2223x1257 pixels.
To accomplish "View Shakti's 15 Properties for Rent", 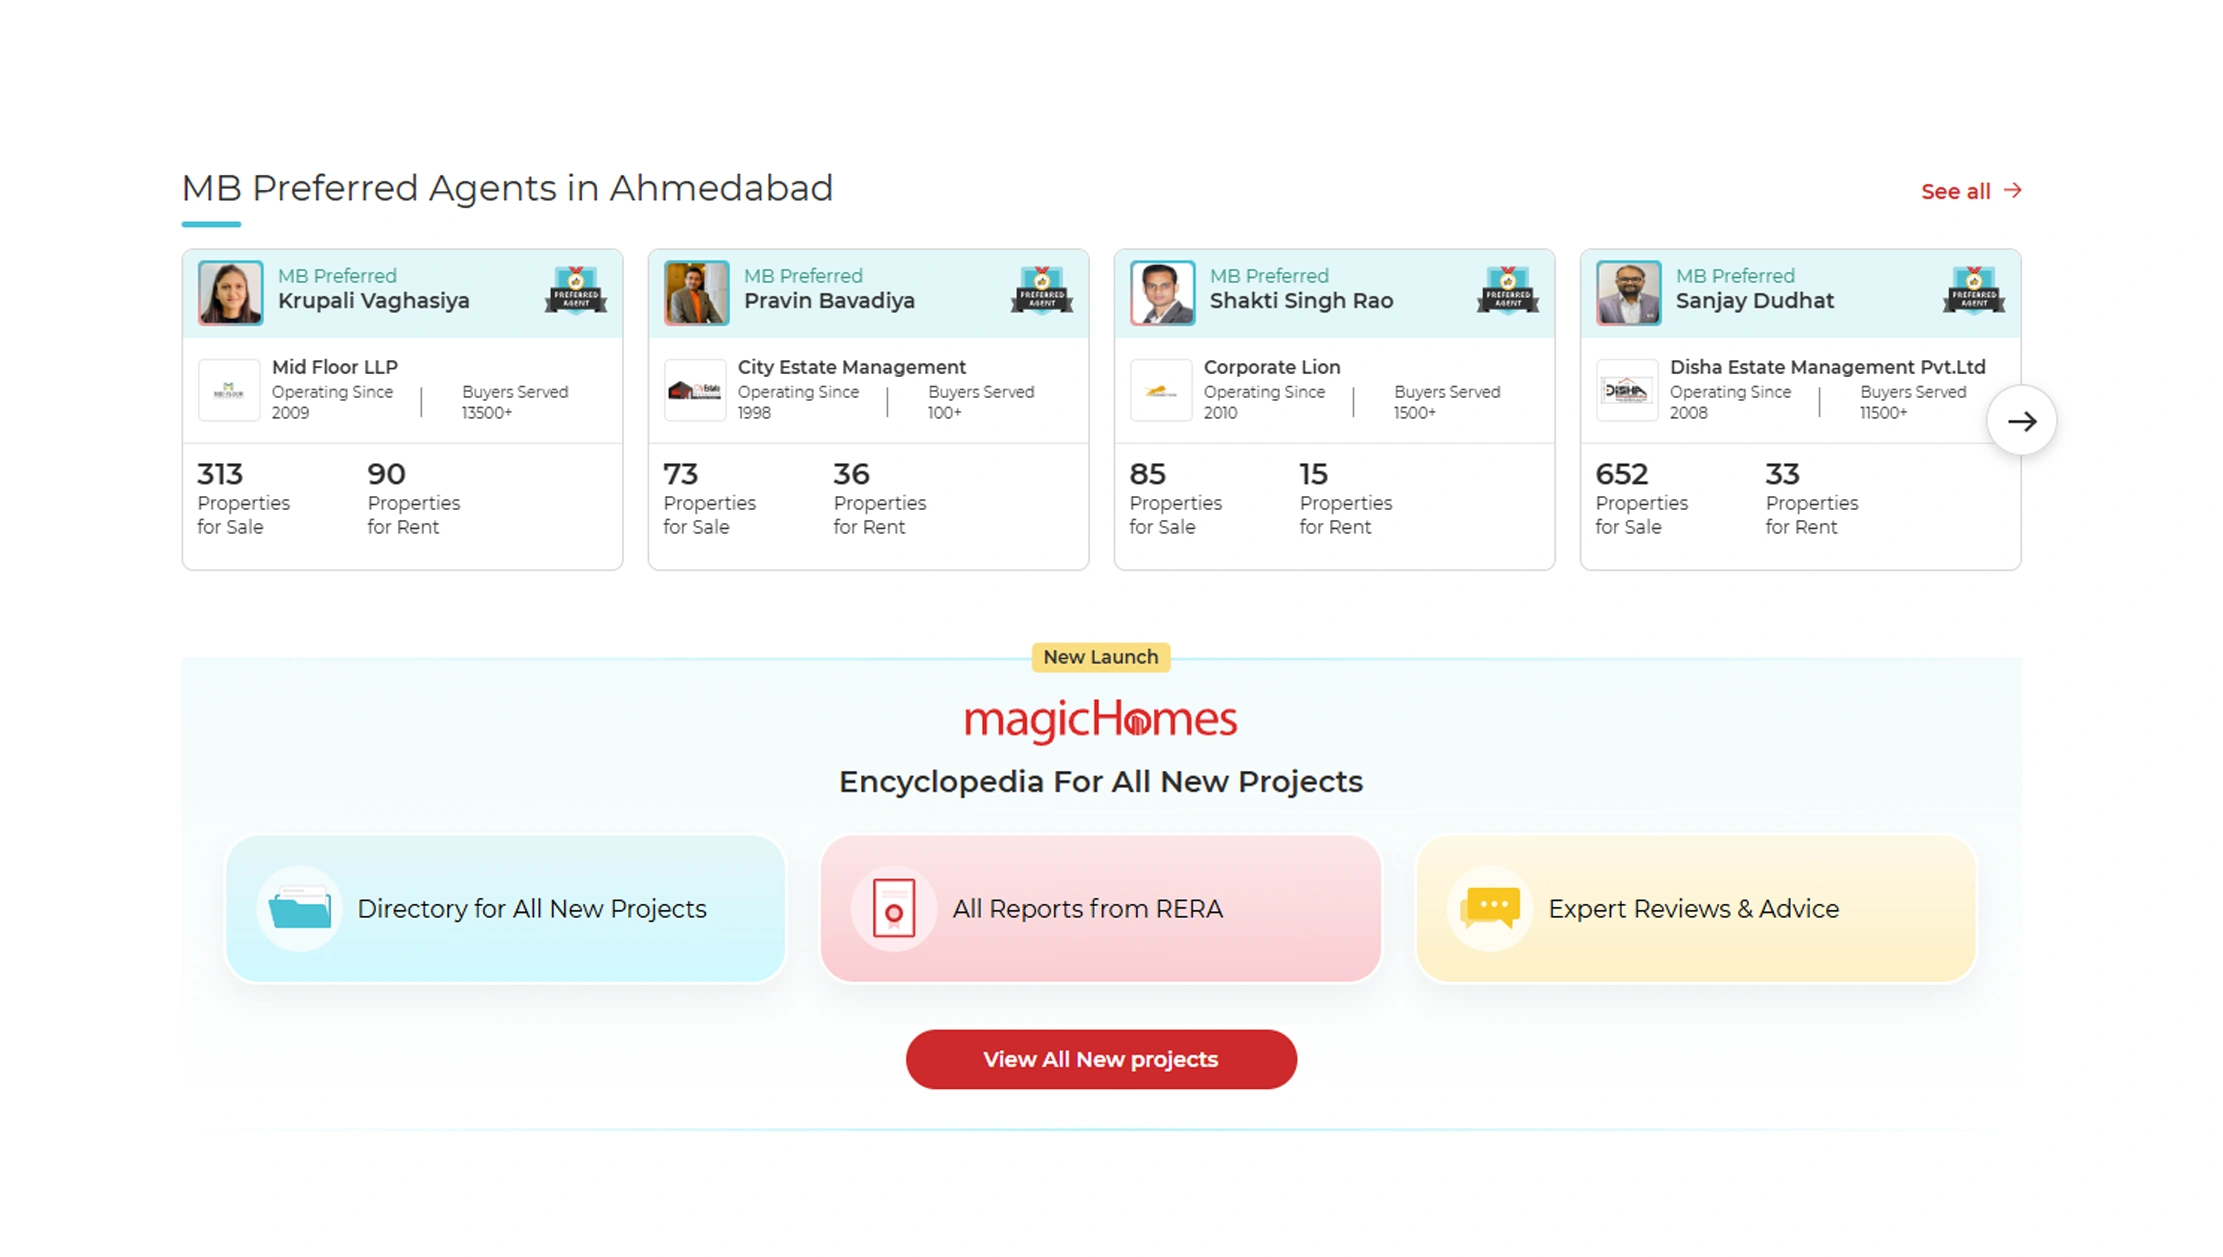I will (x=1345, y=499).
